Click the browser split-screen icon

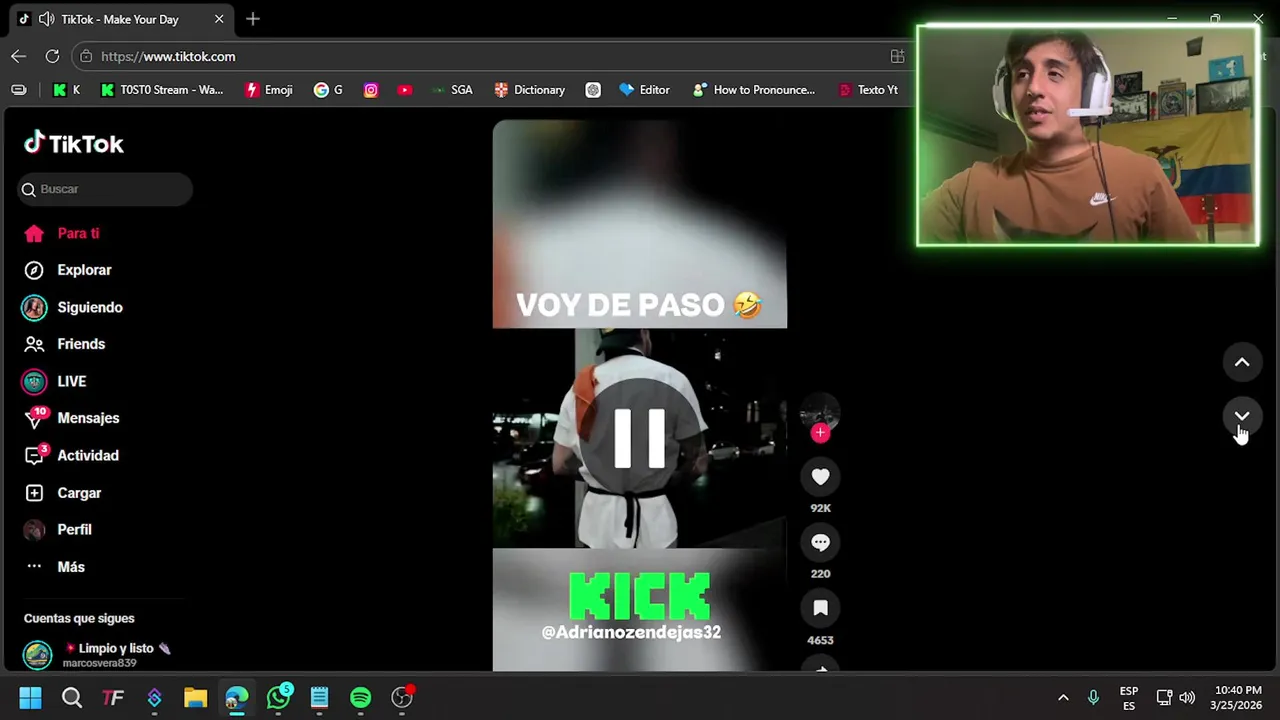(897, 56)
